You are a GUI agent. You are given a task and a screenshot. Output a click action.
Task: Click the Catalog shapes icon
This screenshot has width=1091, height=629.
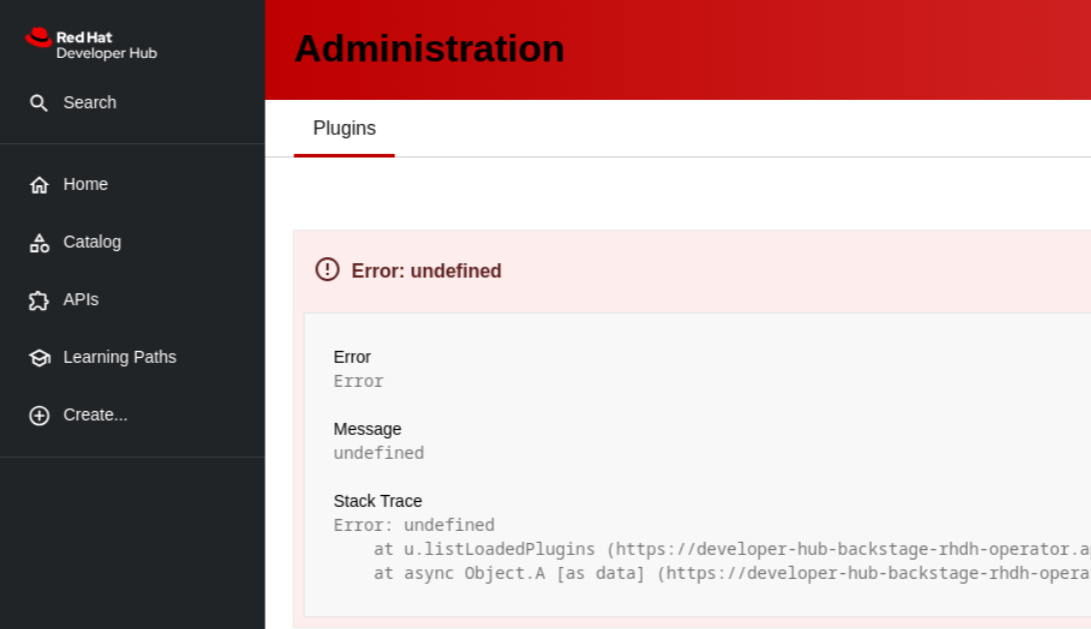click(39, 243)
